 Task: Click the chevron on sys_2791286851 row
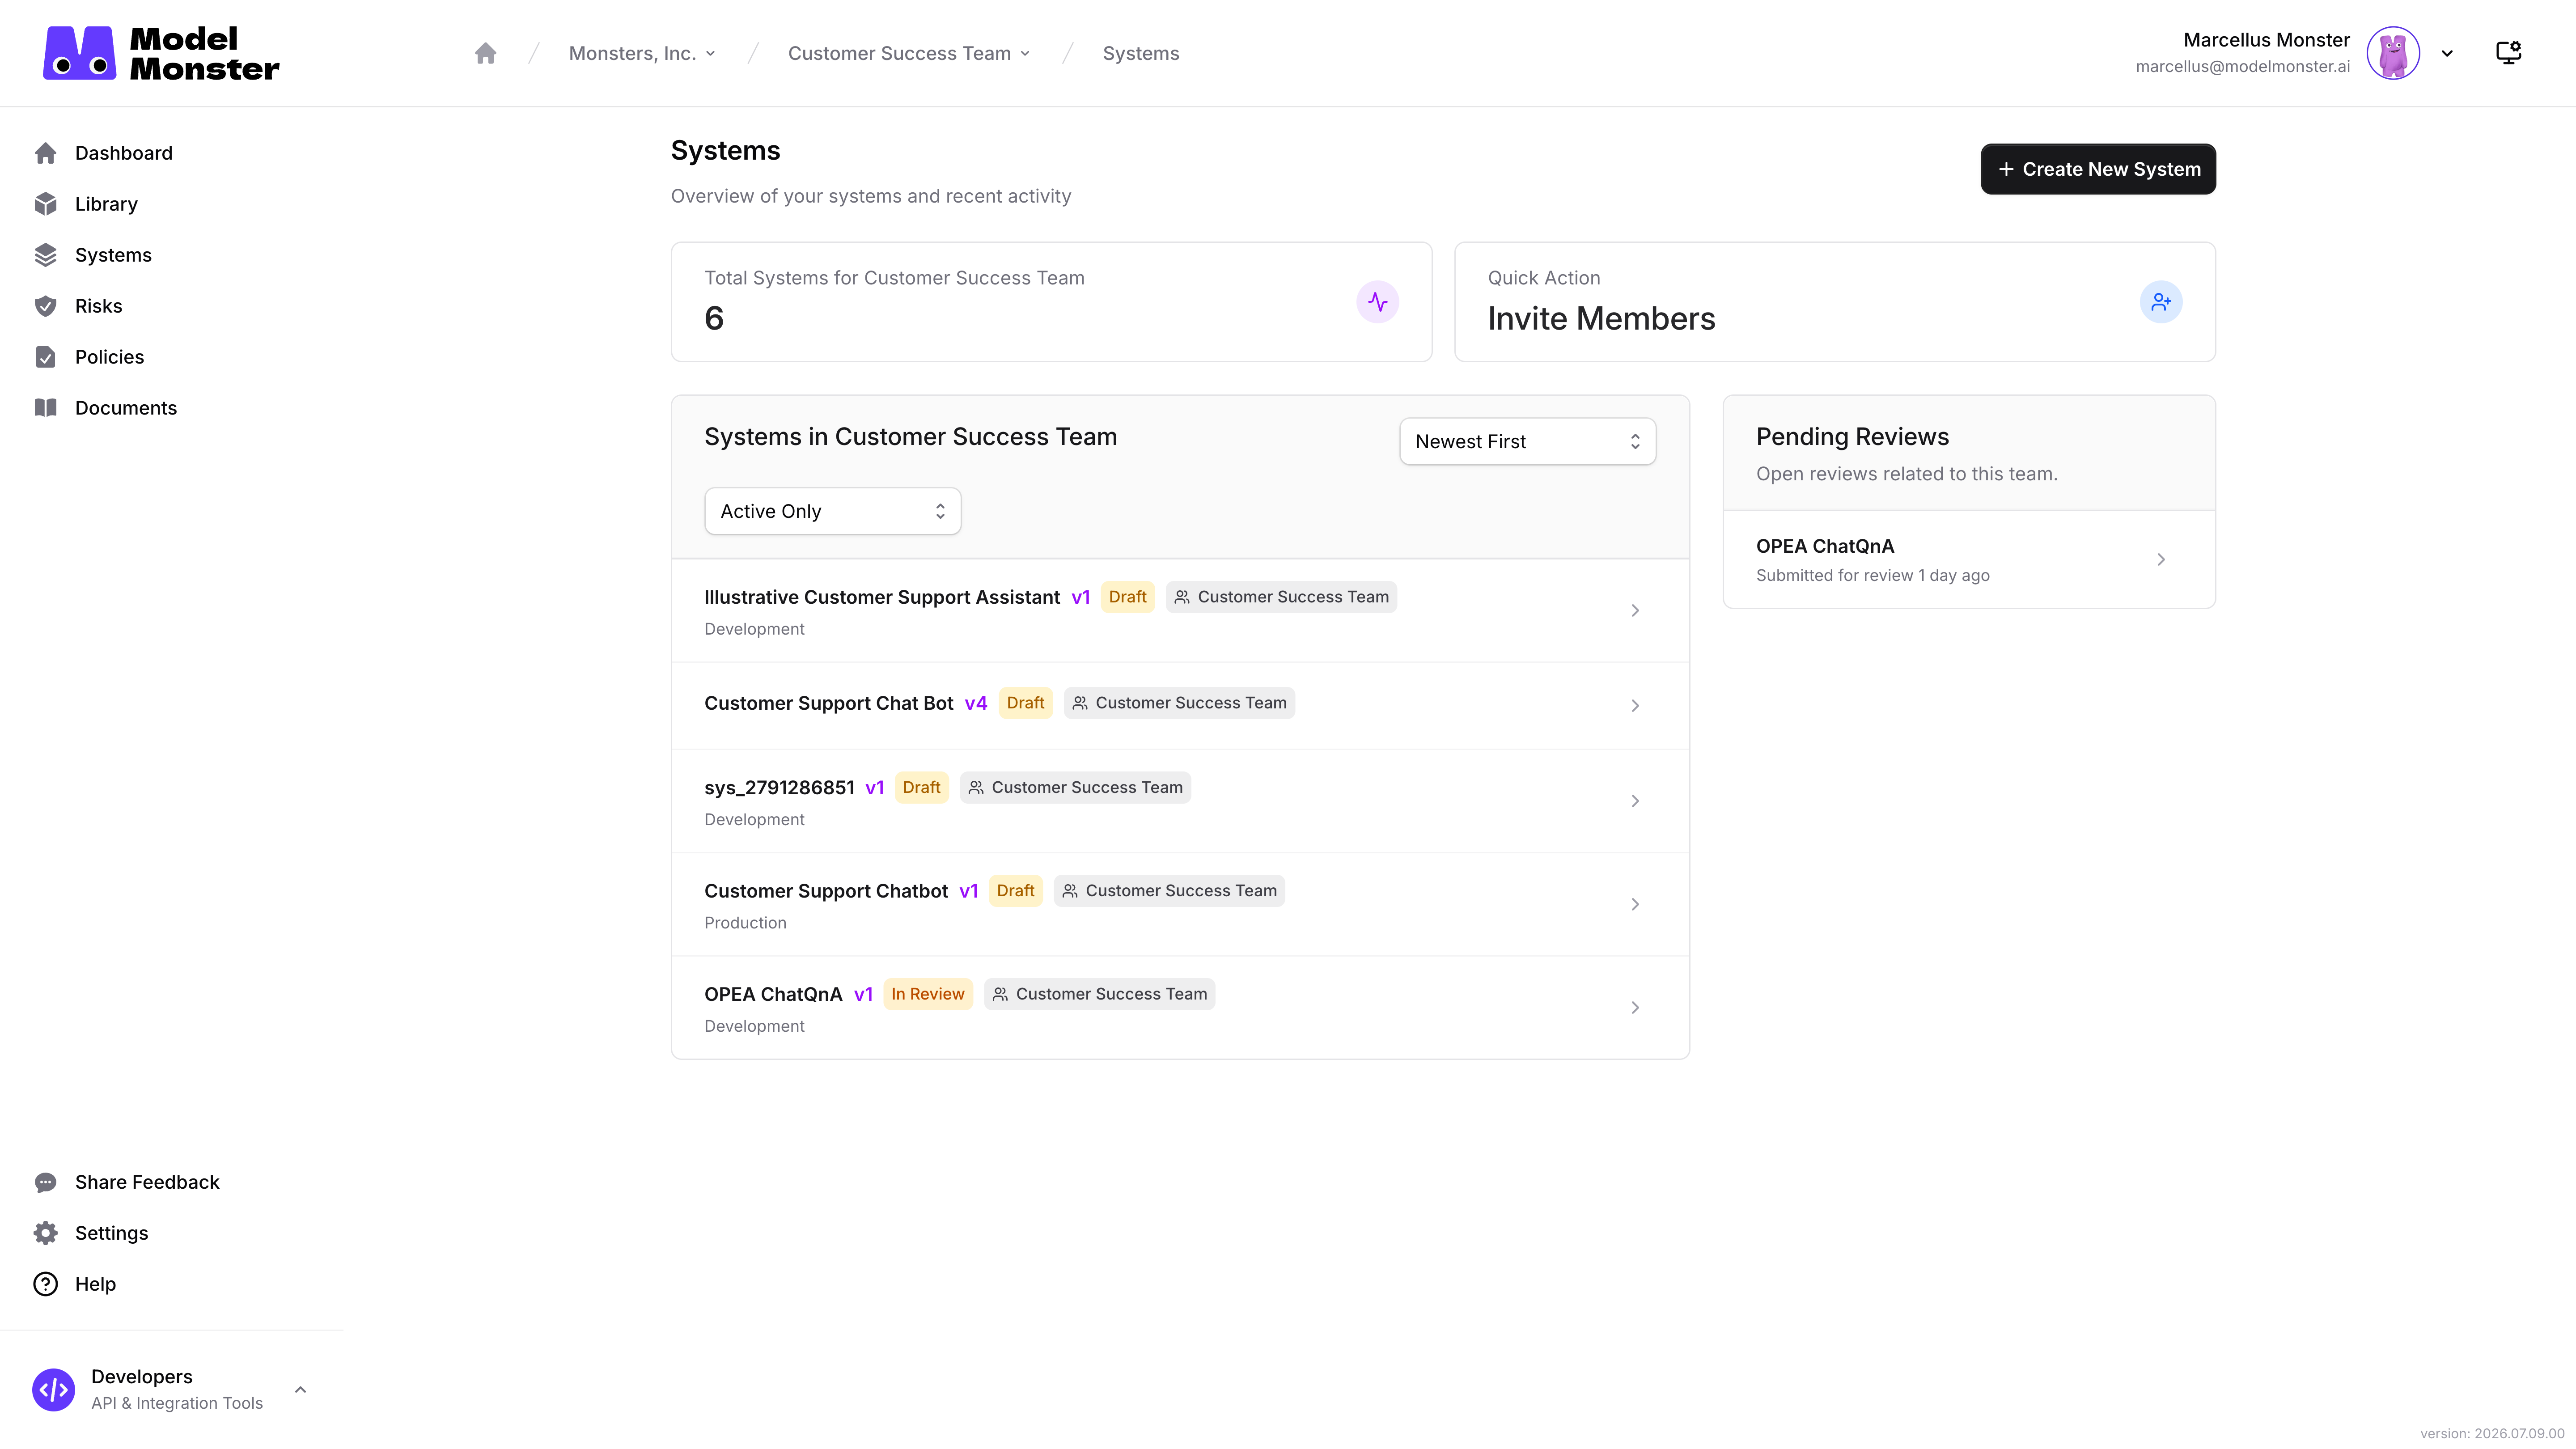coord(1635,801)
